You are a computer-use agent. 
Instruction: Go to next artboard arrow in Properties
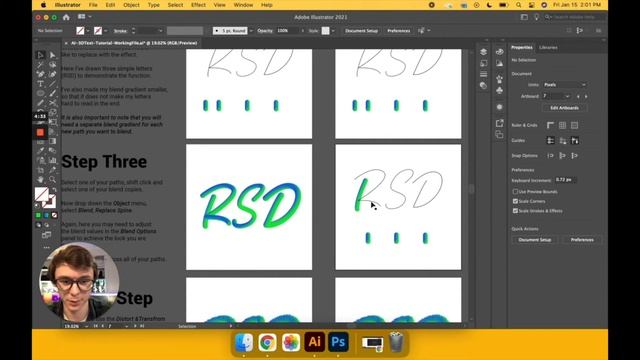586,96
